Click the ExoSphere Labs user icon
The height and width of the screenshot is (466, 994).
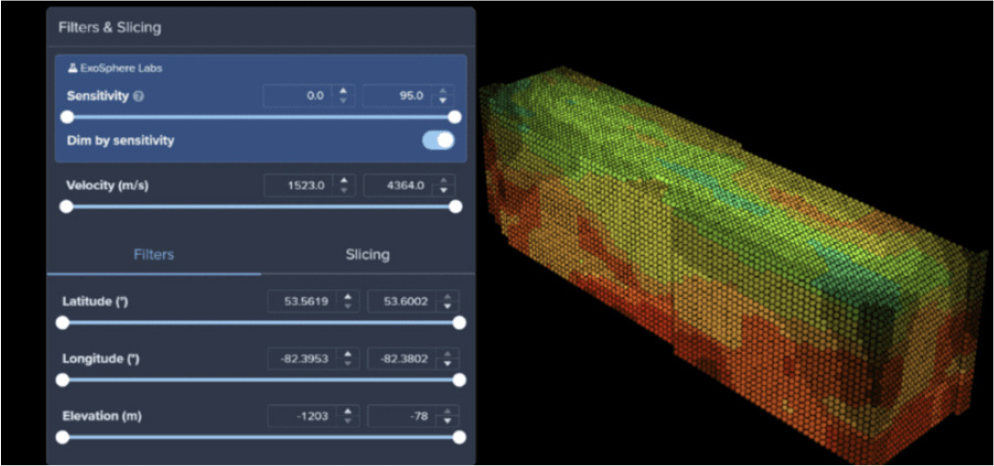[72, 69]
